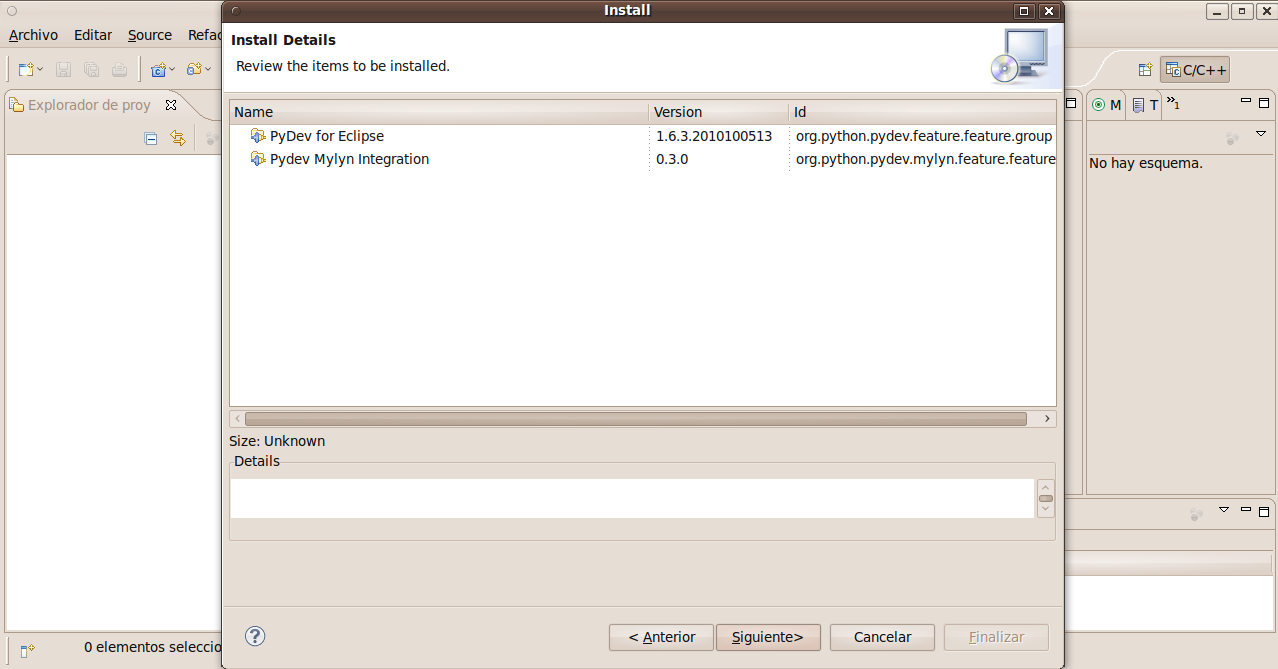Click the New C/C++ Project icon

tap(158, 69)
